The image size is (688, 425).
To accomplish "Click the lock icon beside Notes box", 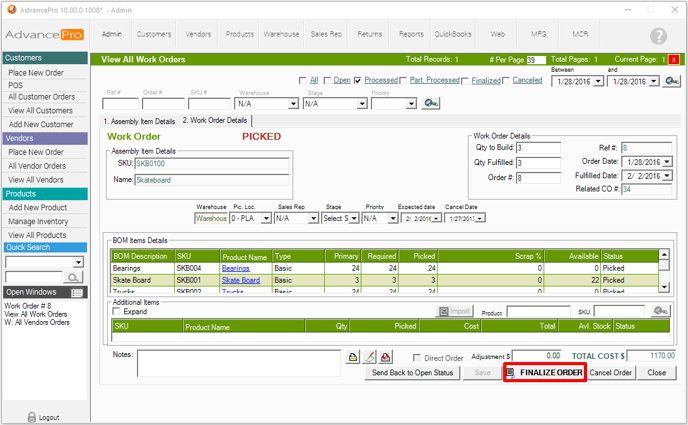I will coord(353,357).
